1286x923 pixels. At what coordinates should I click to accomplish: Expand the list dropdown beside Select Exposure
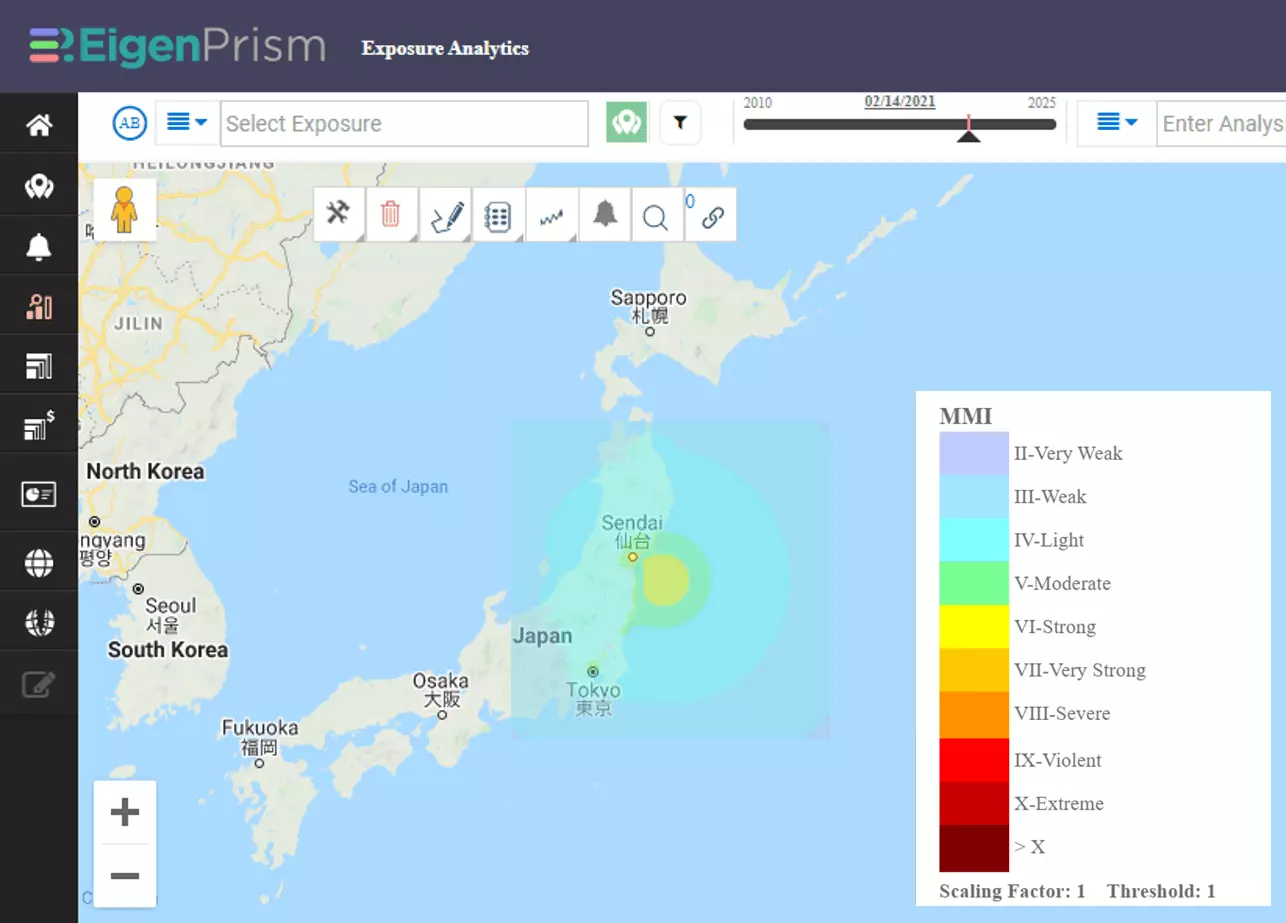(x=186, y=122)
